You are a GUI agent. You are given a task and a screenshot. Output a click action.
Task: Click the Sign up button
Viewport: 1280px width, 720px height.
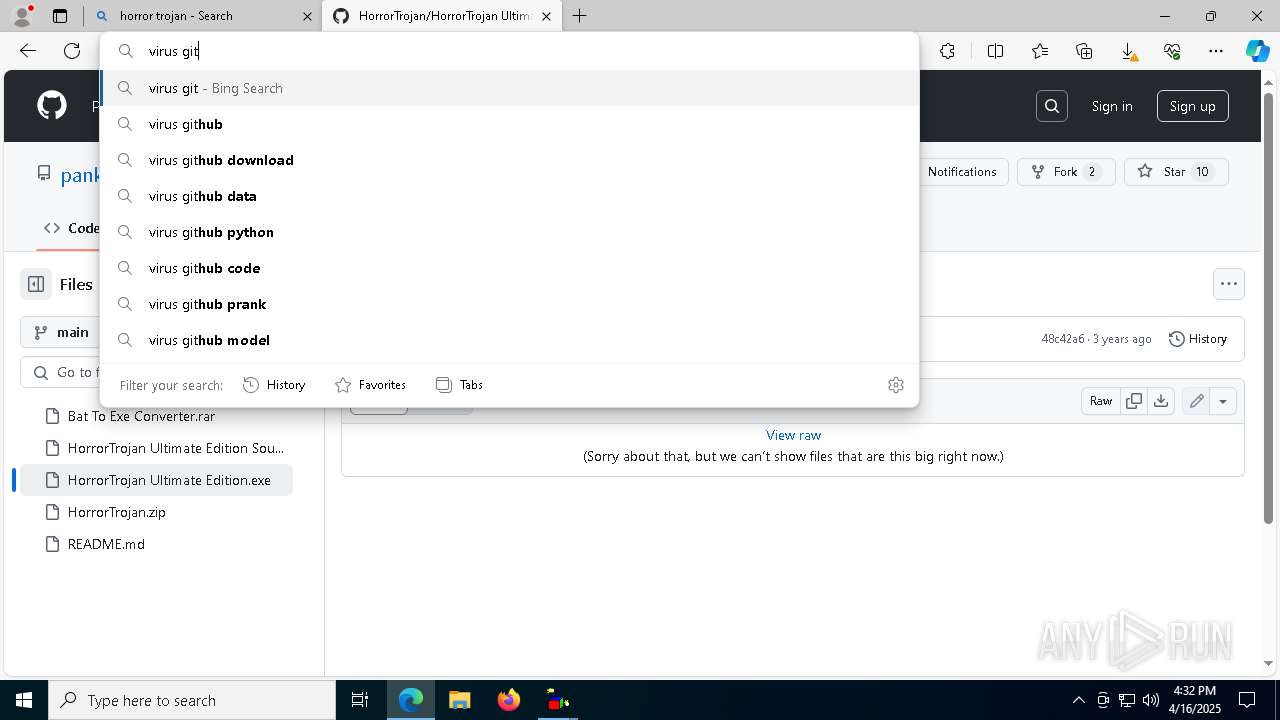click(x=1193, y=106)
